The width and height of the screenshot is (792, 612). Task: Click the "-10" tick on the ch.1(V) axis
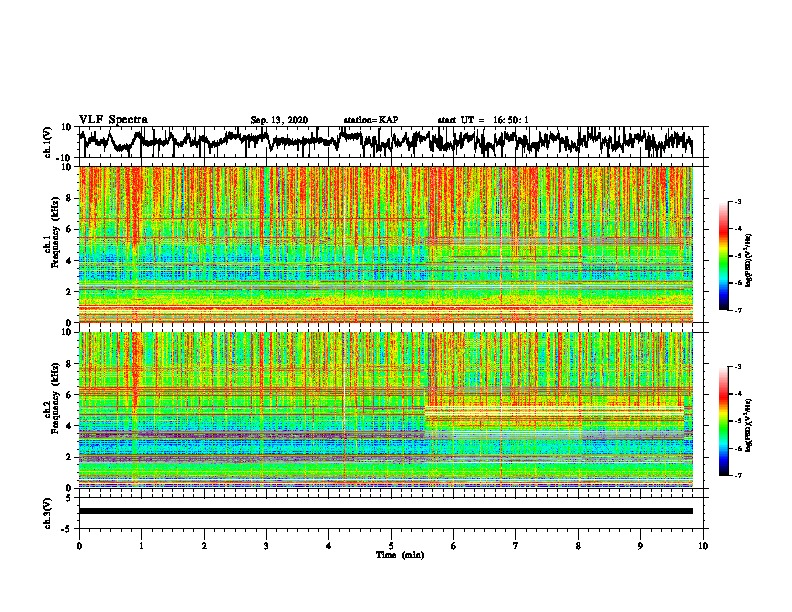65,158
